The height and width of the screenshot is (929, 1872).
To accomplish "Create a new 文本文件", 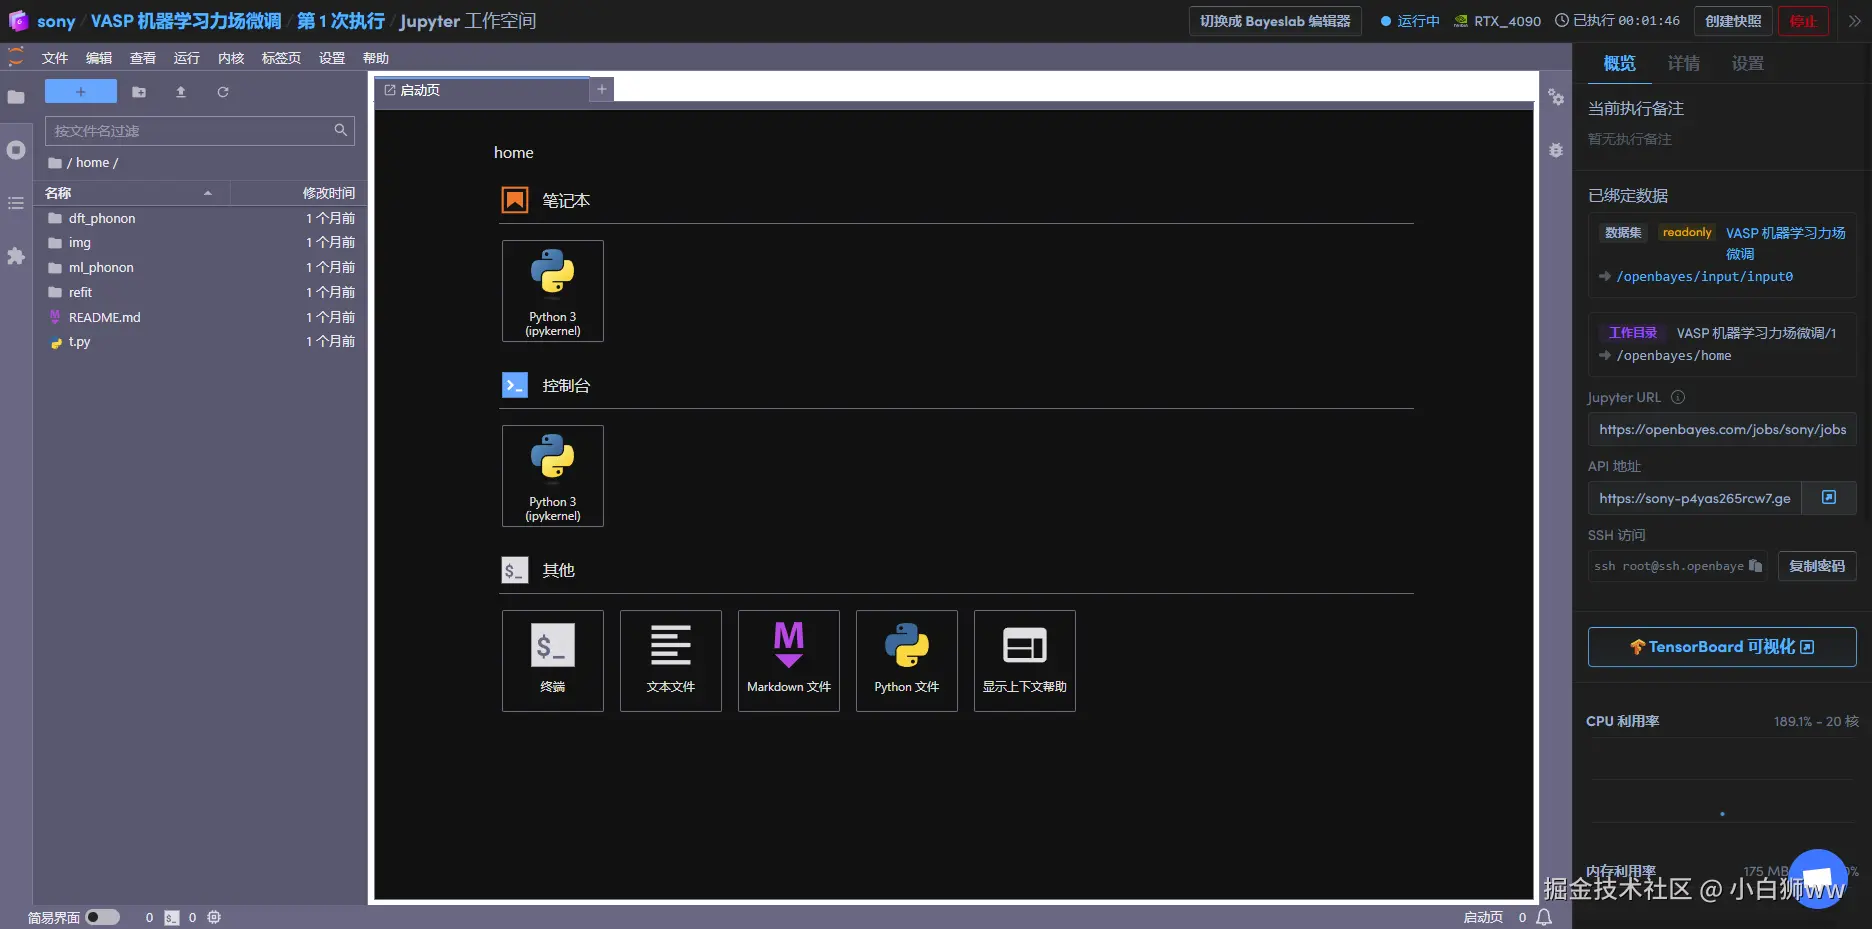I will [x=671, y=661].
